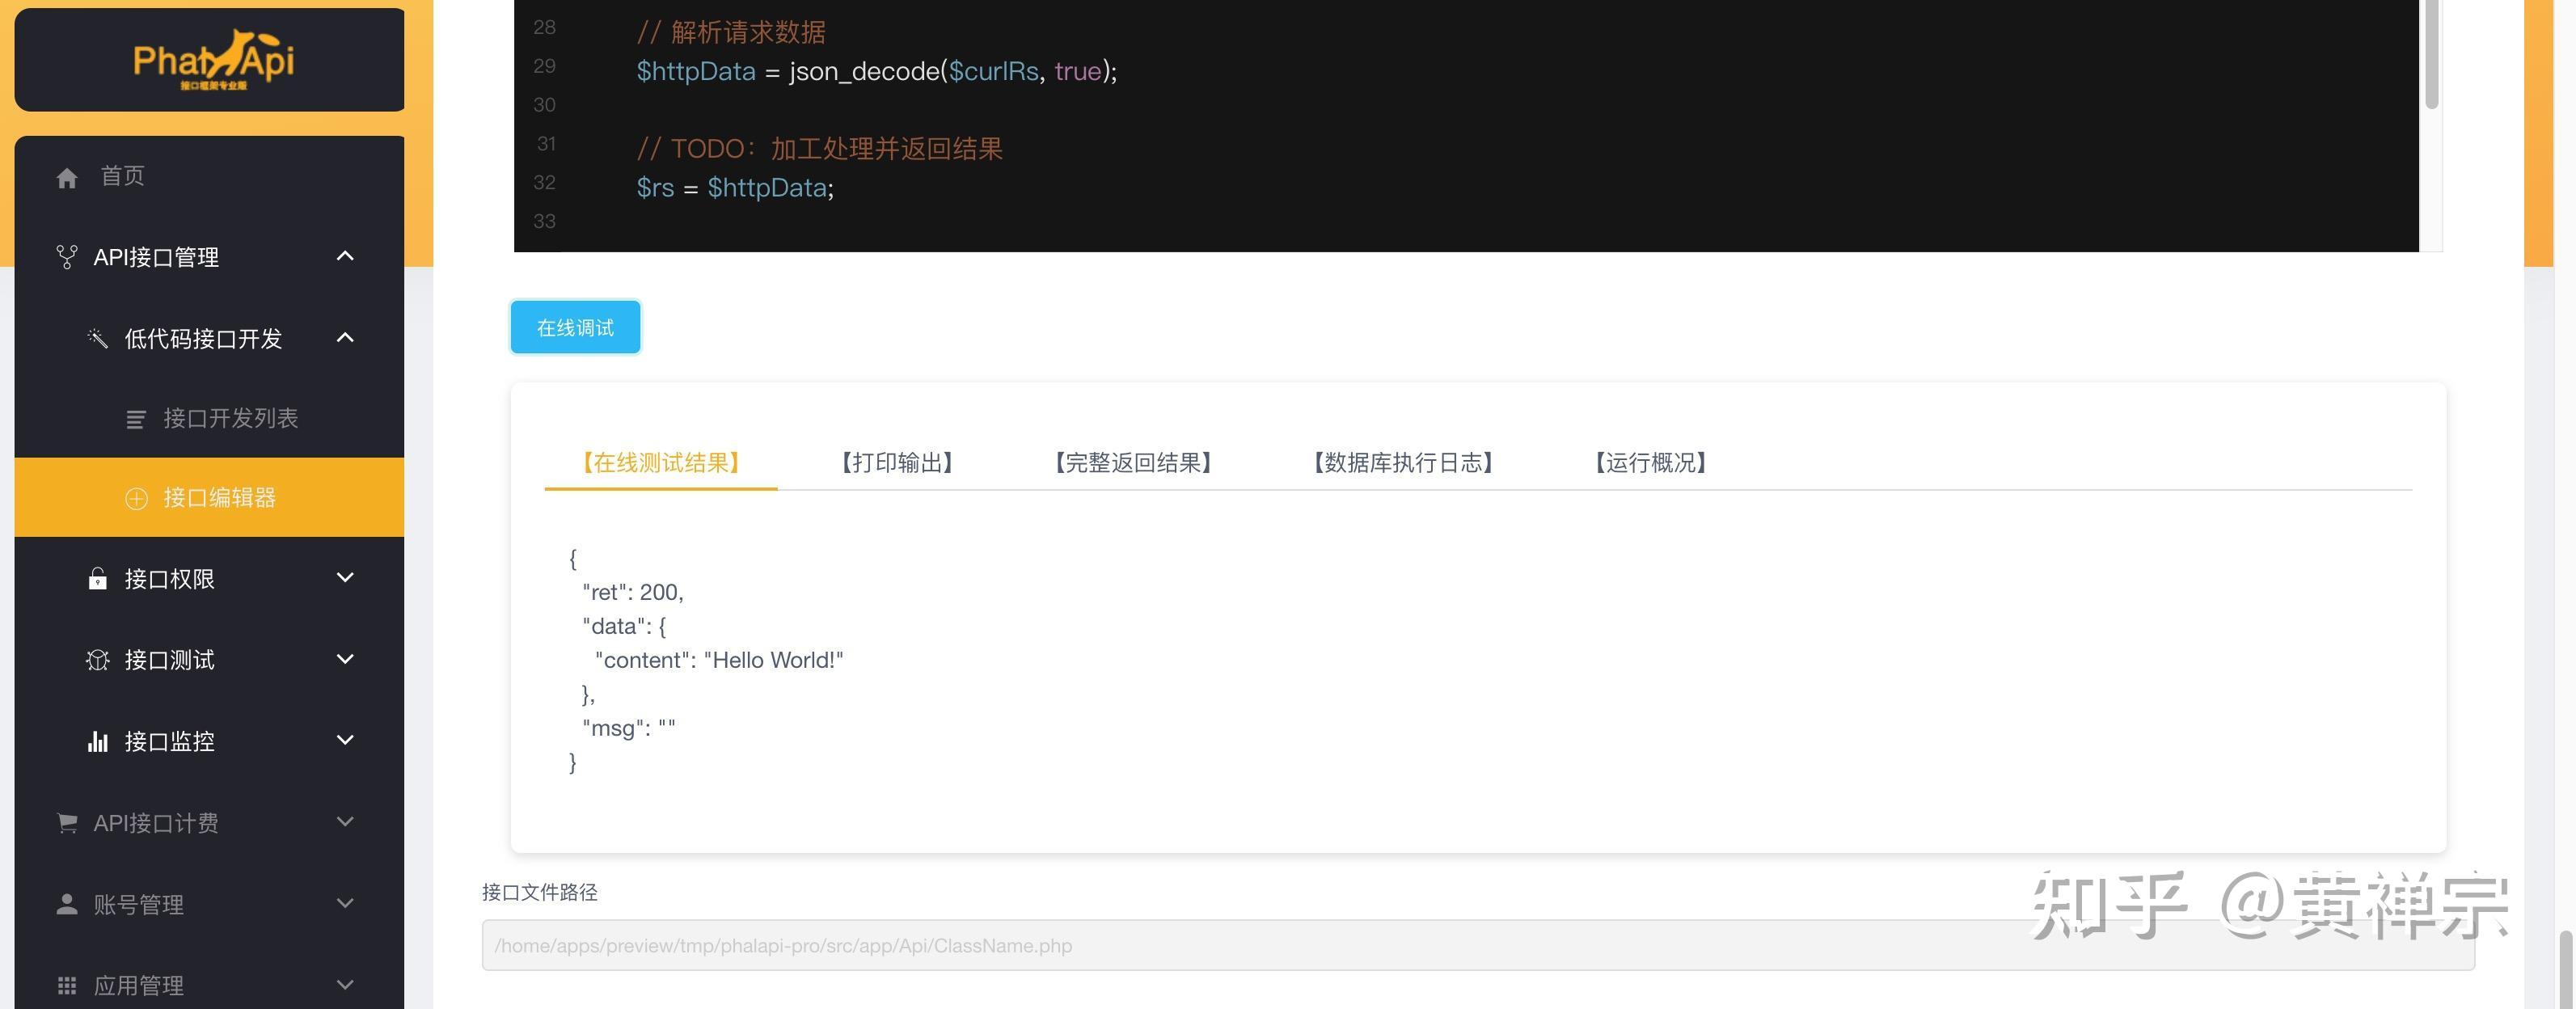
Task: Click the 在线调试 button
Action: click(x=574, y=326)
